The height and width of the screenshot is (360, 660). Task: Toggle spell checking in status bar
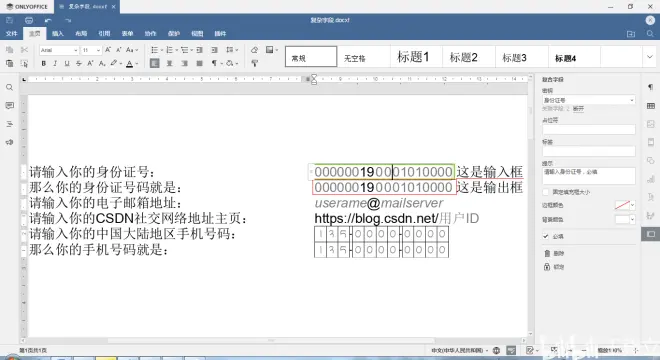[511, 350]
